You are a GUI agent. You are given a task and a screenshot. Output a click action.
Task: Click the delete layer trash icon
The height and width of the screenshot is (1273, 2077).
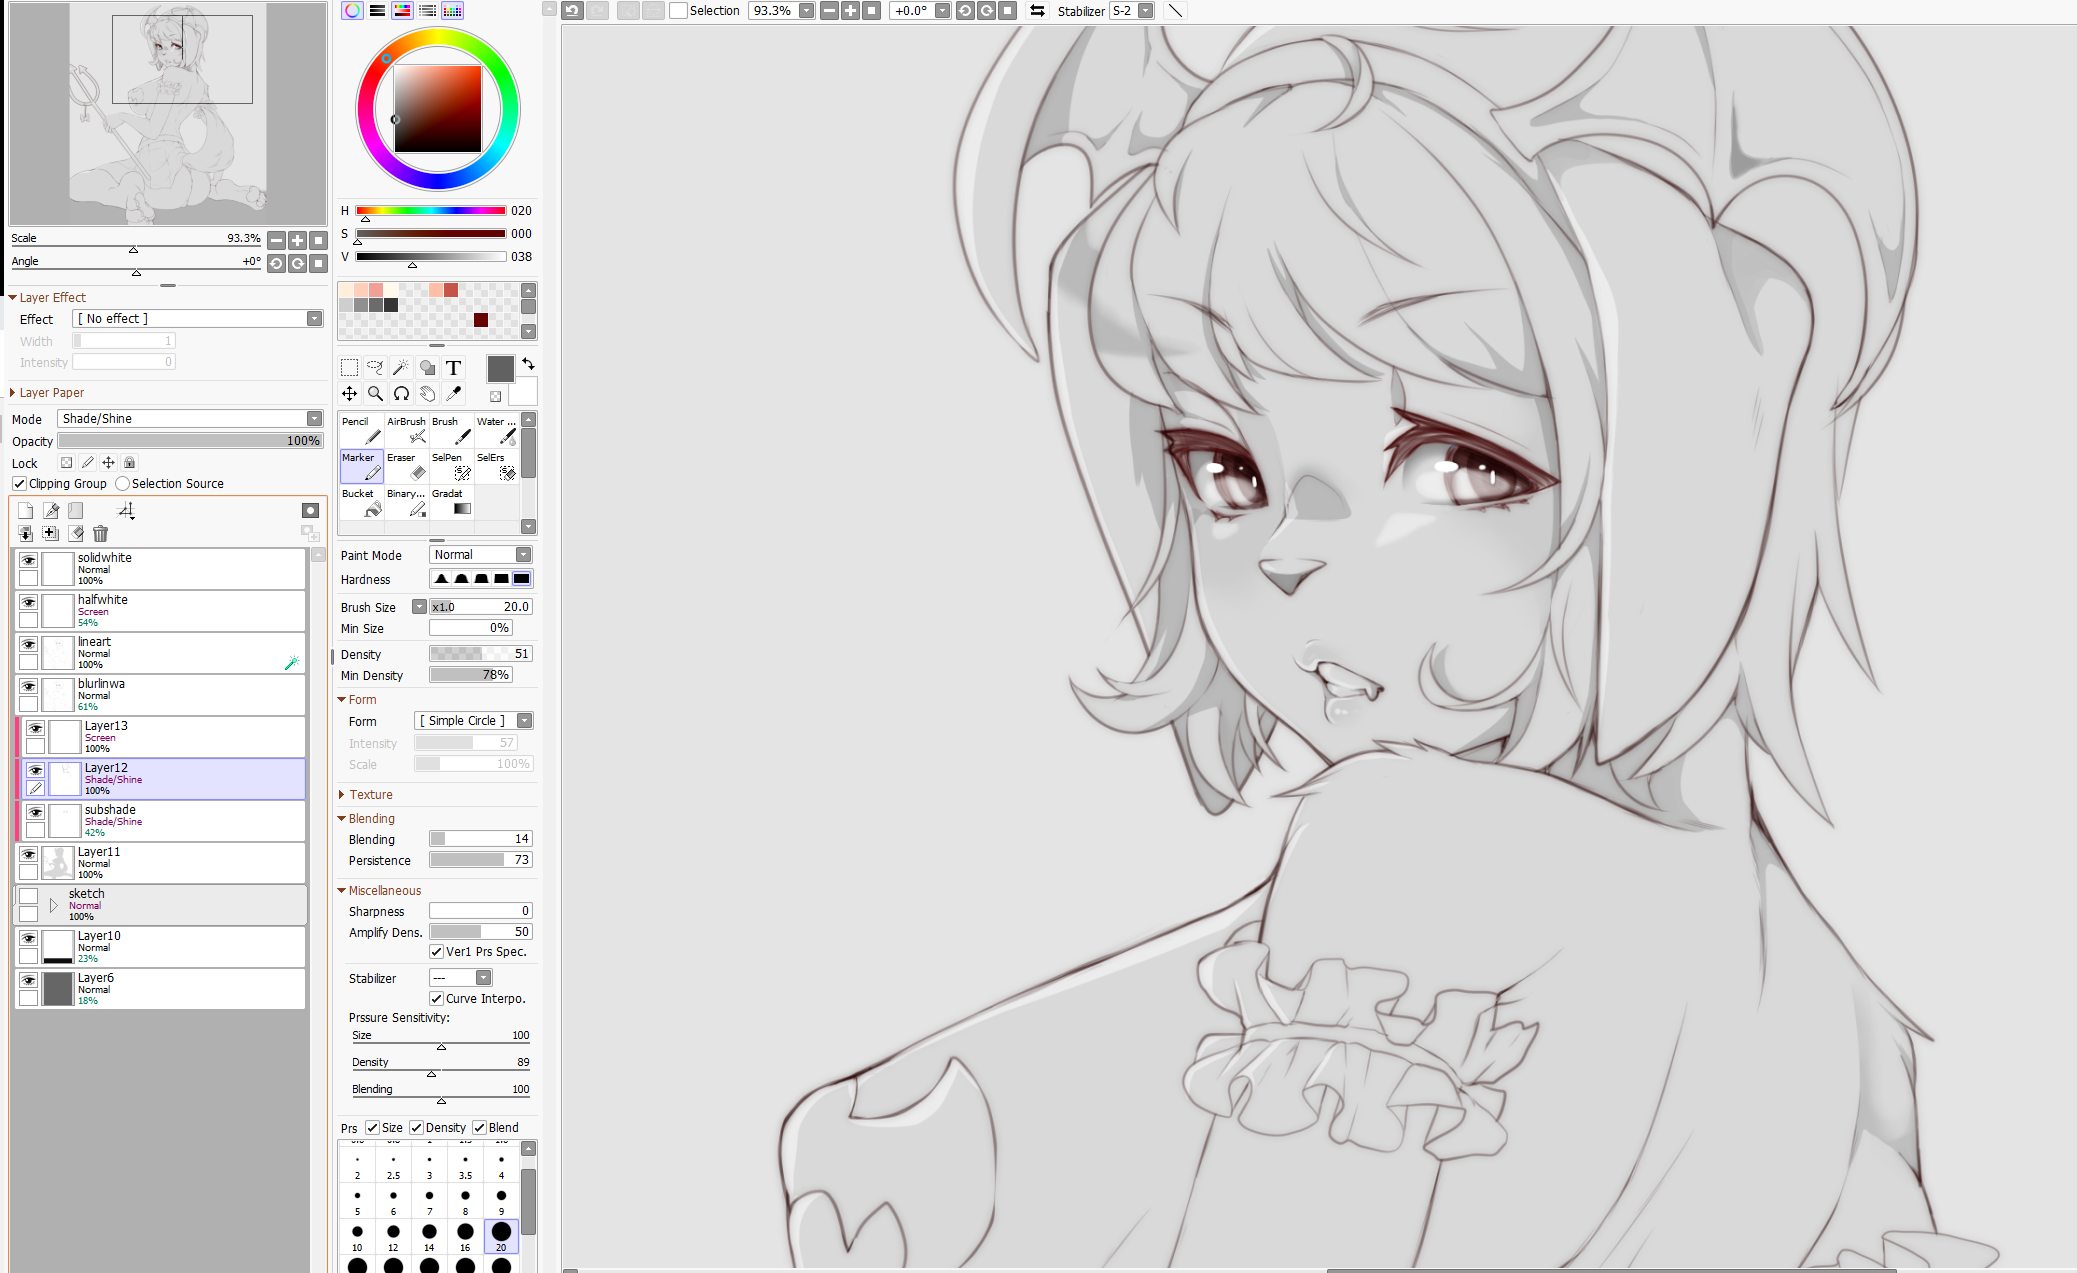pyautogui.click(x=100, y=534)
